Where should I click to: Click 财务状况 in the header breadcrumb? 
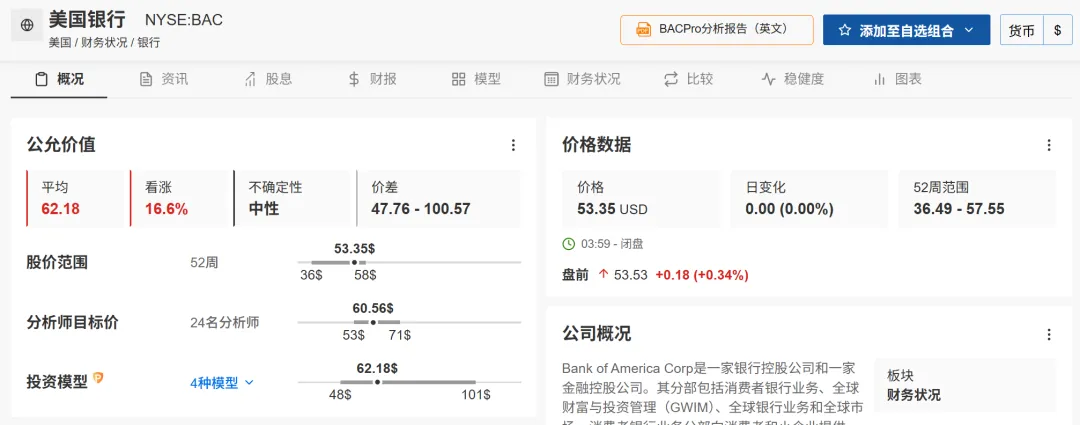tap(104, 43)
